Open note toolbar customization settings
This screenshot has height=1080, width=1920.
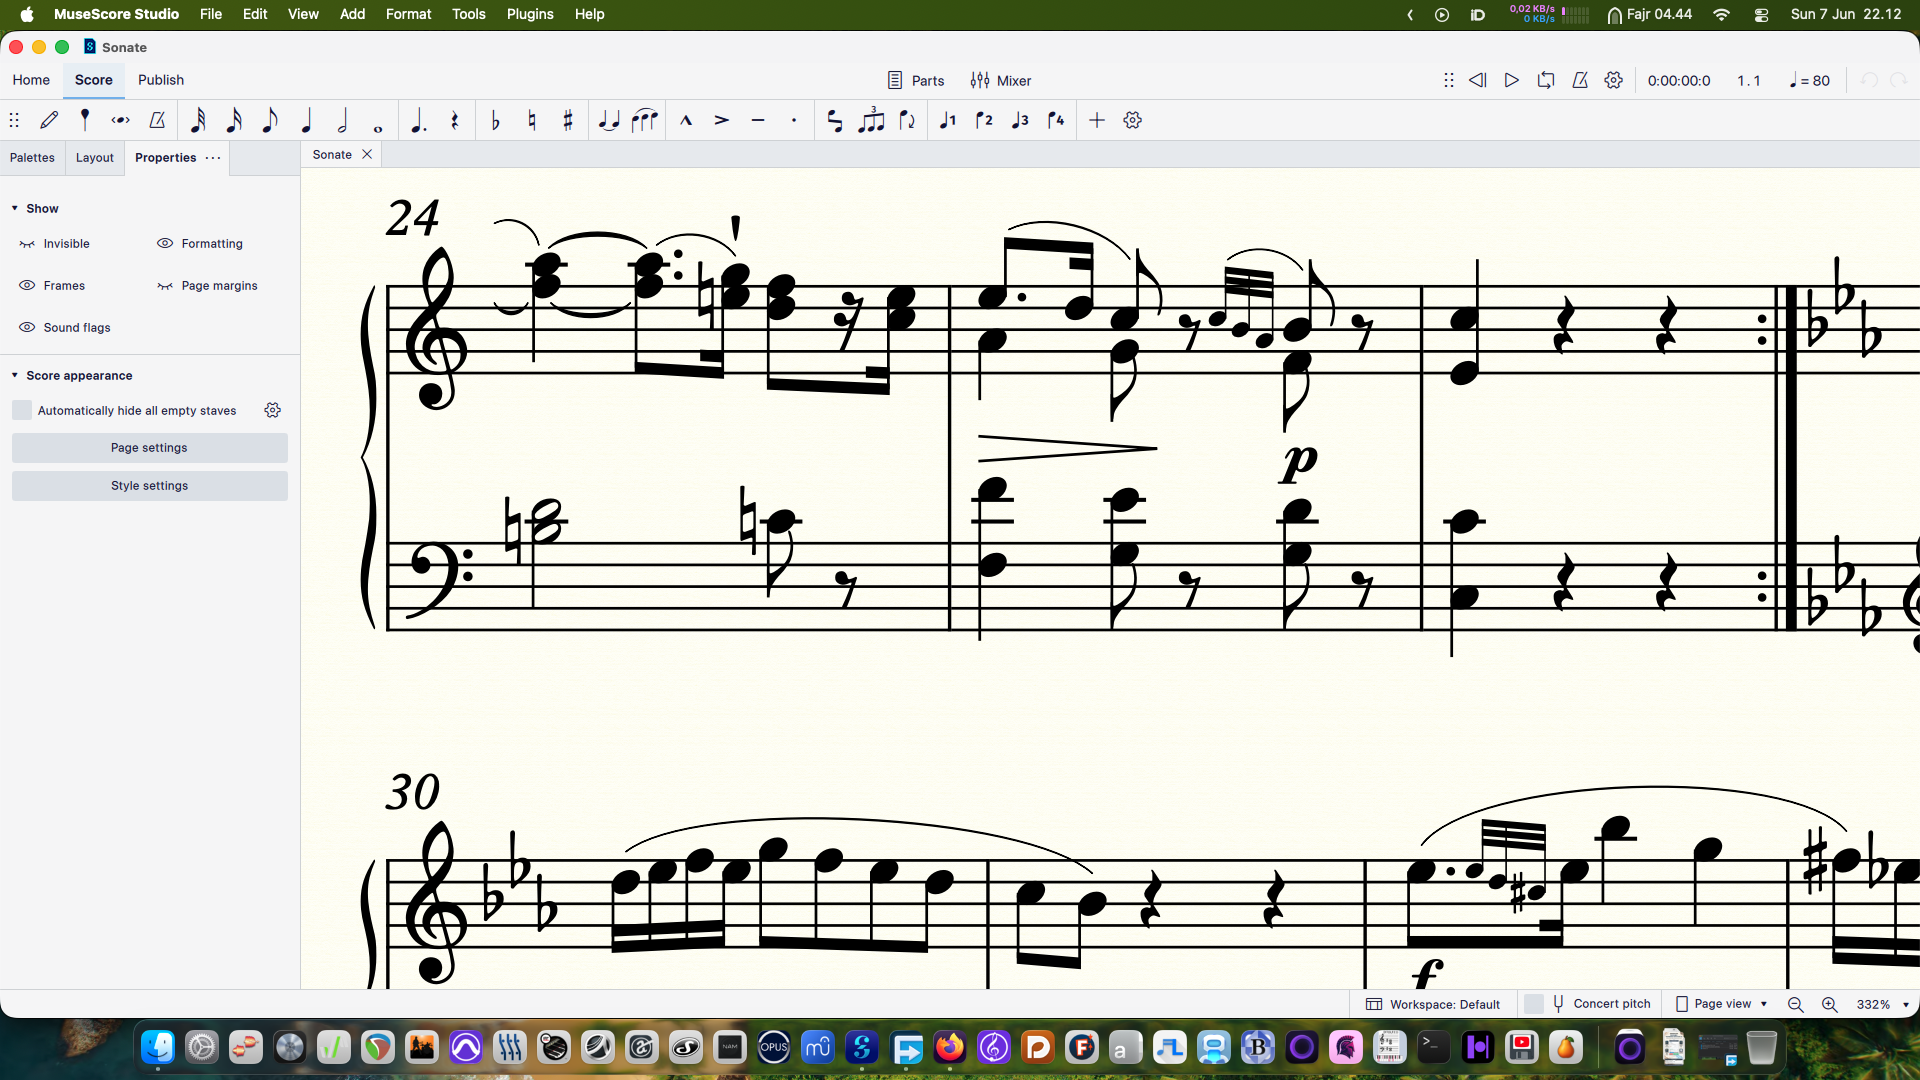(x=1133, y=120)
